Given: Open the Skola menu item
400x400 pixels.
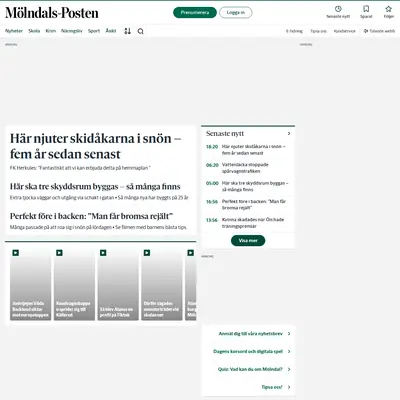Looking at the screenshot, I should coord(34,31).
